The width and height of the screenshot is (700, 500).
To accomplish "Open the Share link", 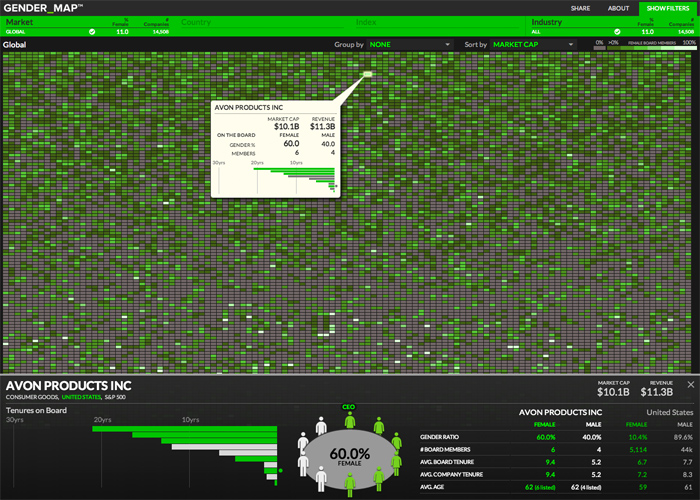I will pos(580,8).
